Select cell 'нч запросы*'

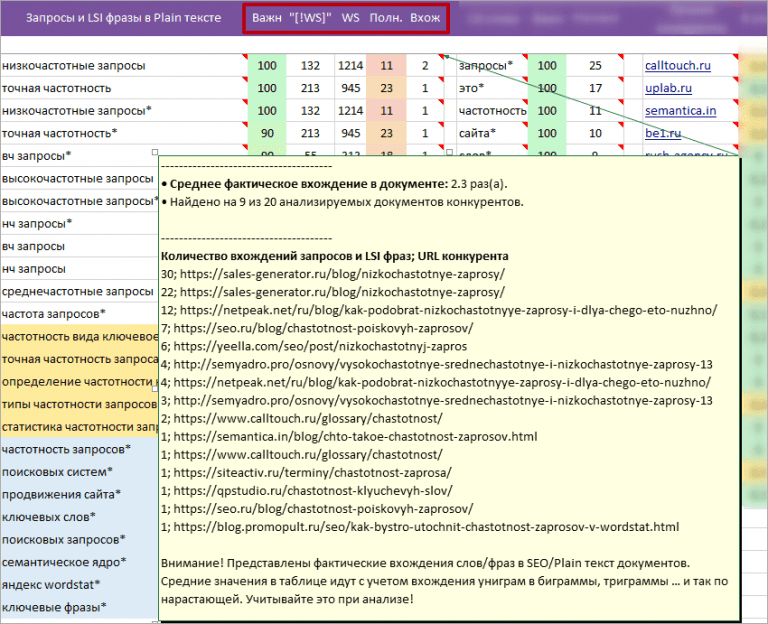[x=79, y=223]
